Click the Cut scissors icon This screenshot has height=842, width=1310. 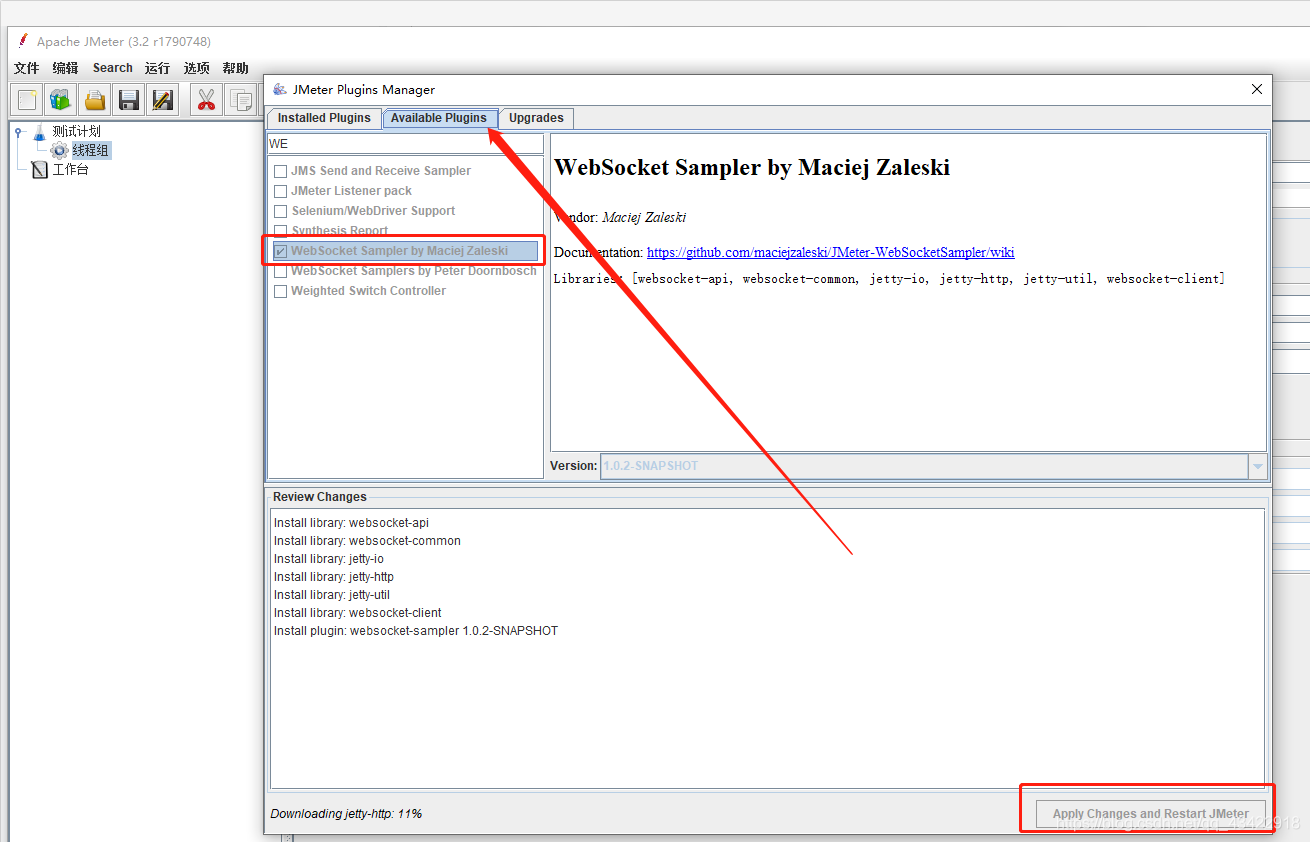(206, 99)
